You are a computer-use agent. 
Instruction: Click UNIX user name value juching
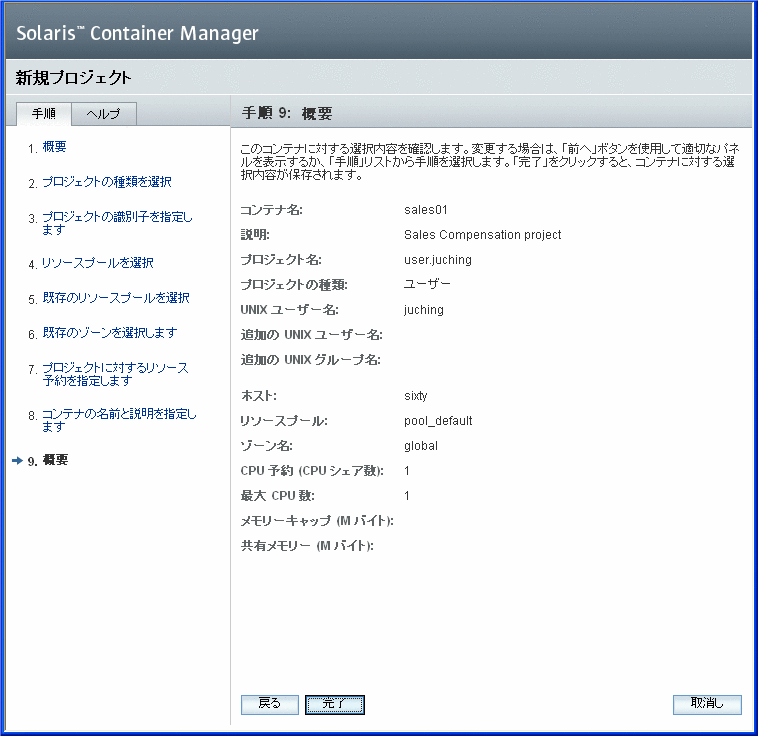tap(424, 310)
